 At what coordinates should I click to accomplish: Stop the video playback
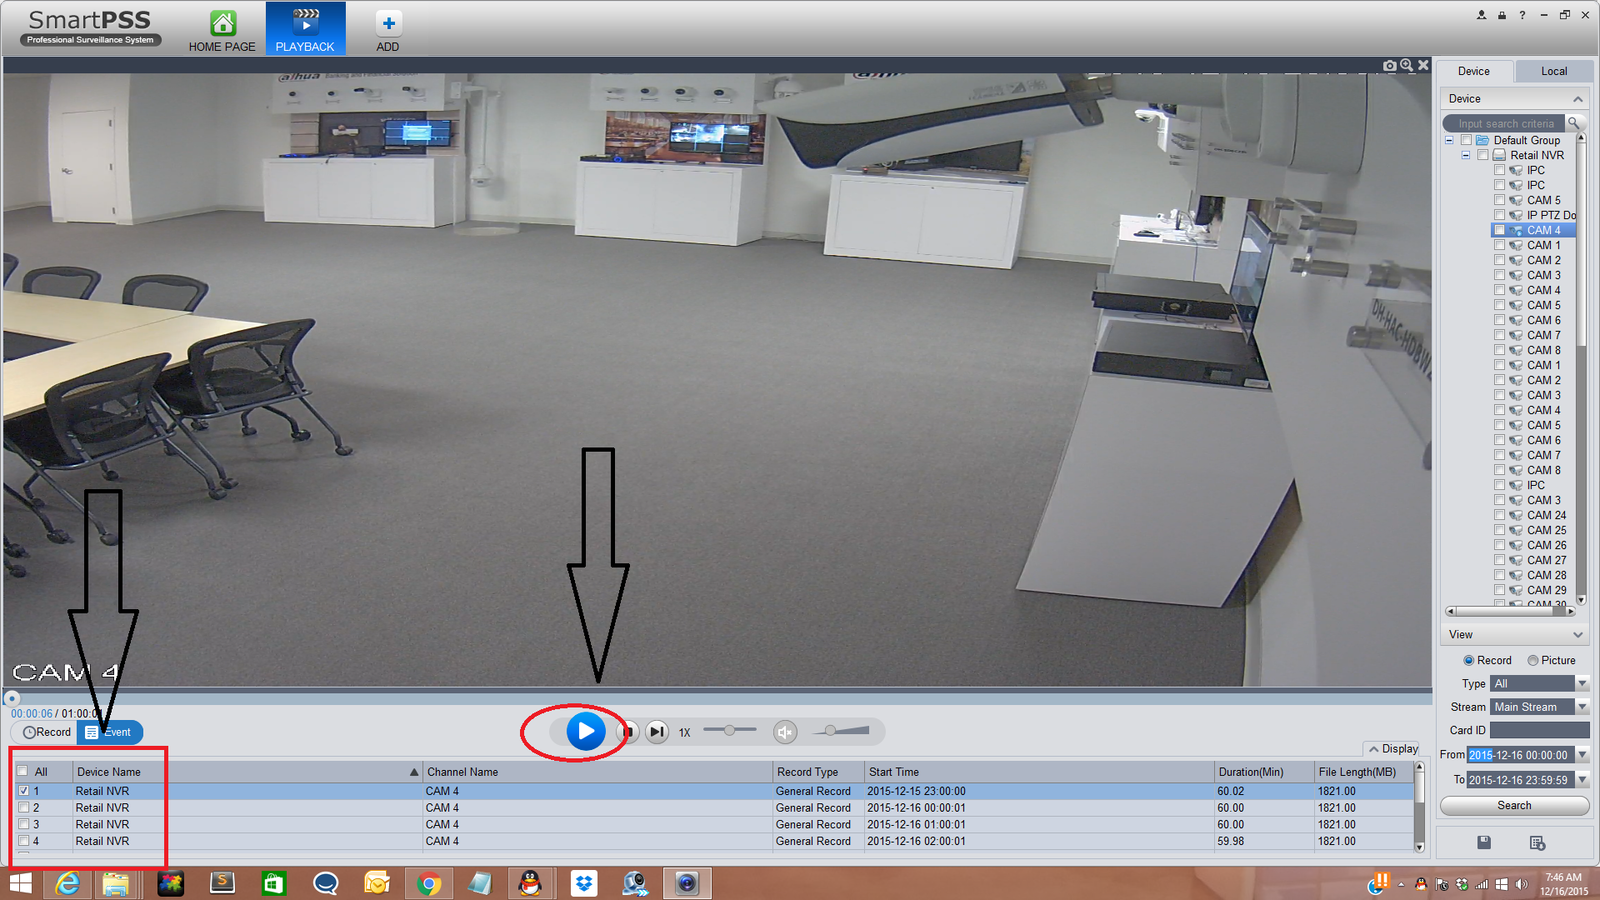(x=629, y=732)
